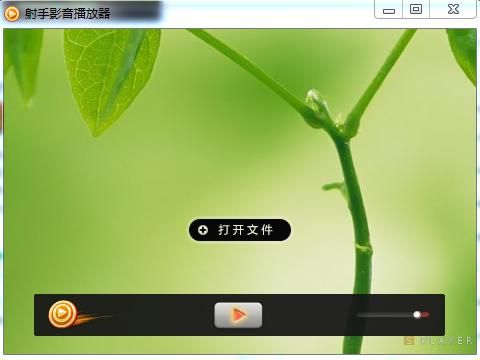The height and width of the screenshot is (360, 480).
Task: Adjust the volume slider handle
Action: click(417, 315)
